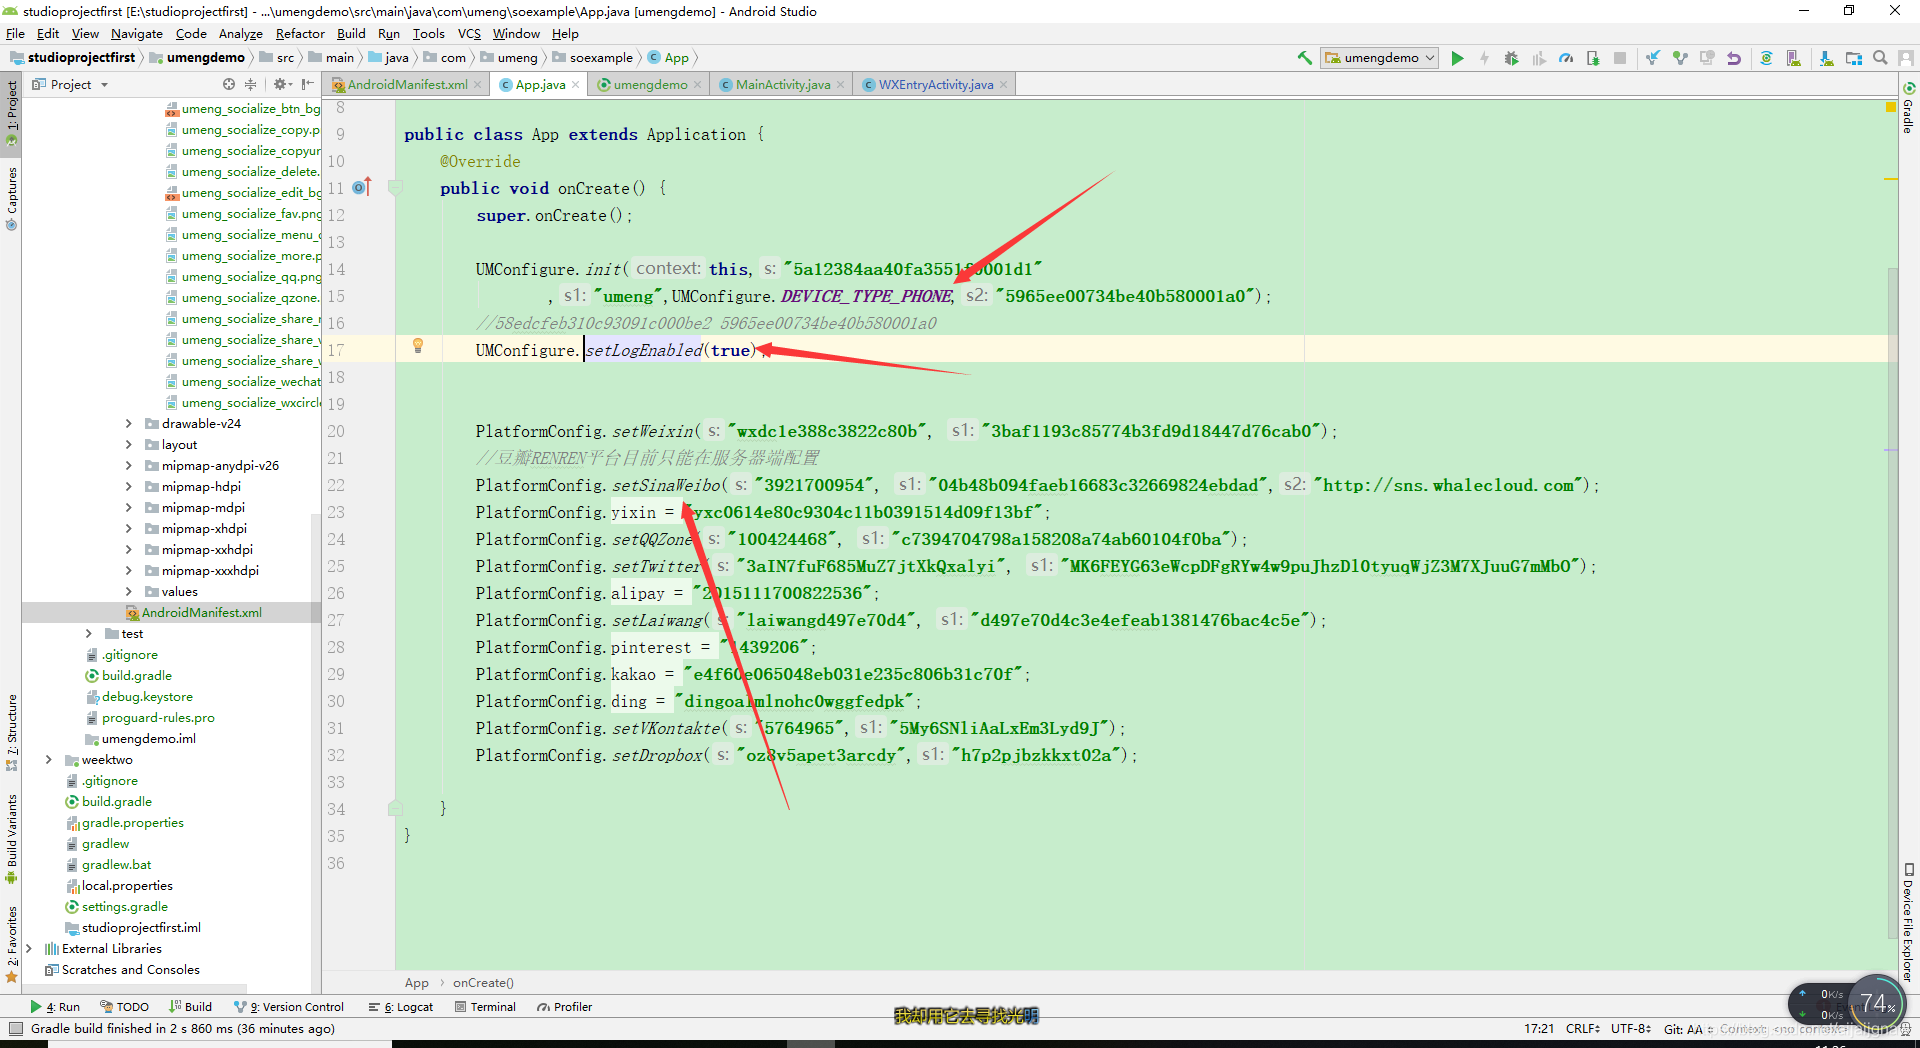Switch to WXEntryActivity.java editor tab
1920x1048 pixels.
(x=936, y=84)
